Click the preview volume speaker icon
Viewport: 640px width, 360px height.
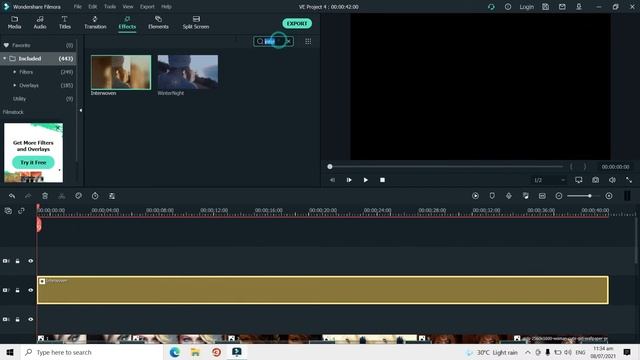click(x=612, y=180)
